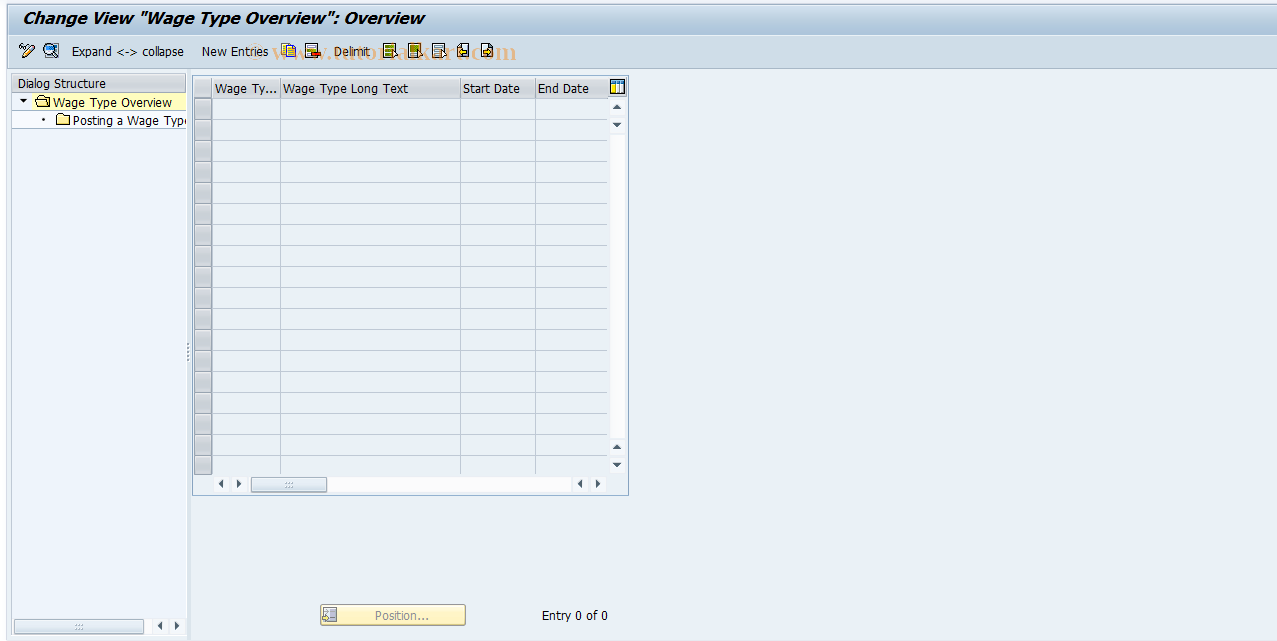The image size is (1277, 641).
Task: Click the Dialog Structure horizontal scrollbar thumb
Action: coord(79,626)
